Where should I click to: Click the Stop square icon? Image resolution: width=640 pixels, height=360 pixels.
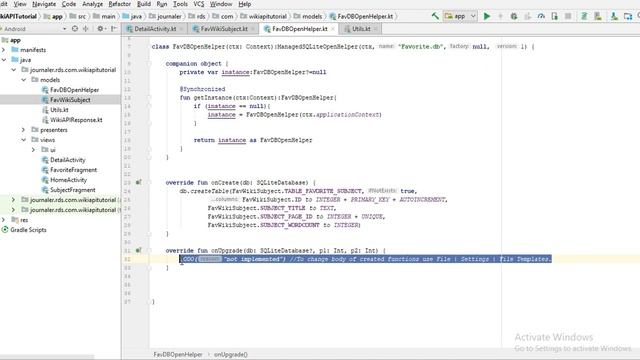(568, 16)
